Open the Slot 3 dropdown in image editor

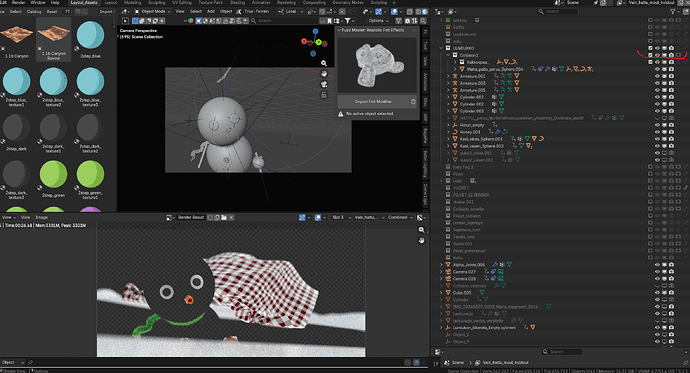point(341,217)
